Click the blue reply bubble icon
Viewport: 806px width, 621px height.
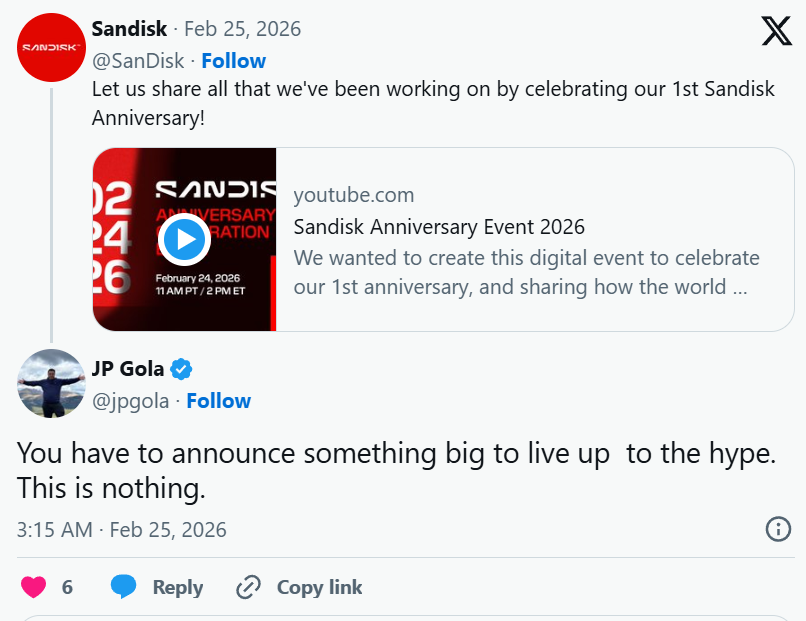(123, 587)
